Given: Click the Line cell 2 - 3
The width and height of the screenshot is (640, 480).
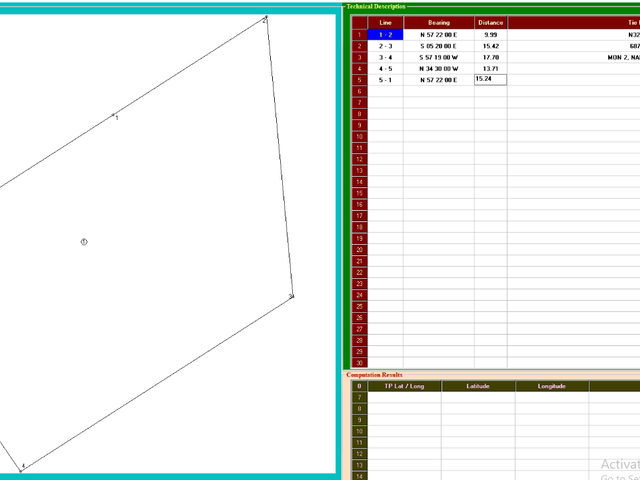Looking at the screenshot, I should click(385, 46).
